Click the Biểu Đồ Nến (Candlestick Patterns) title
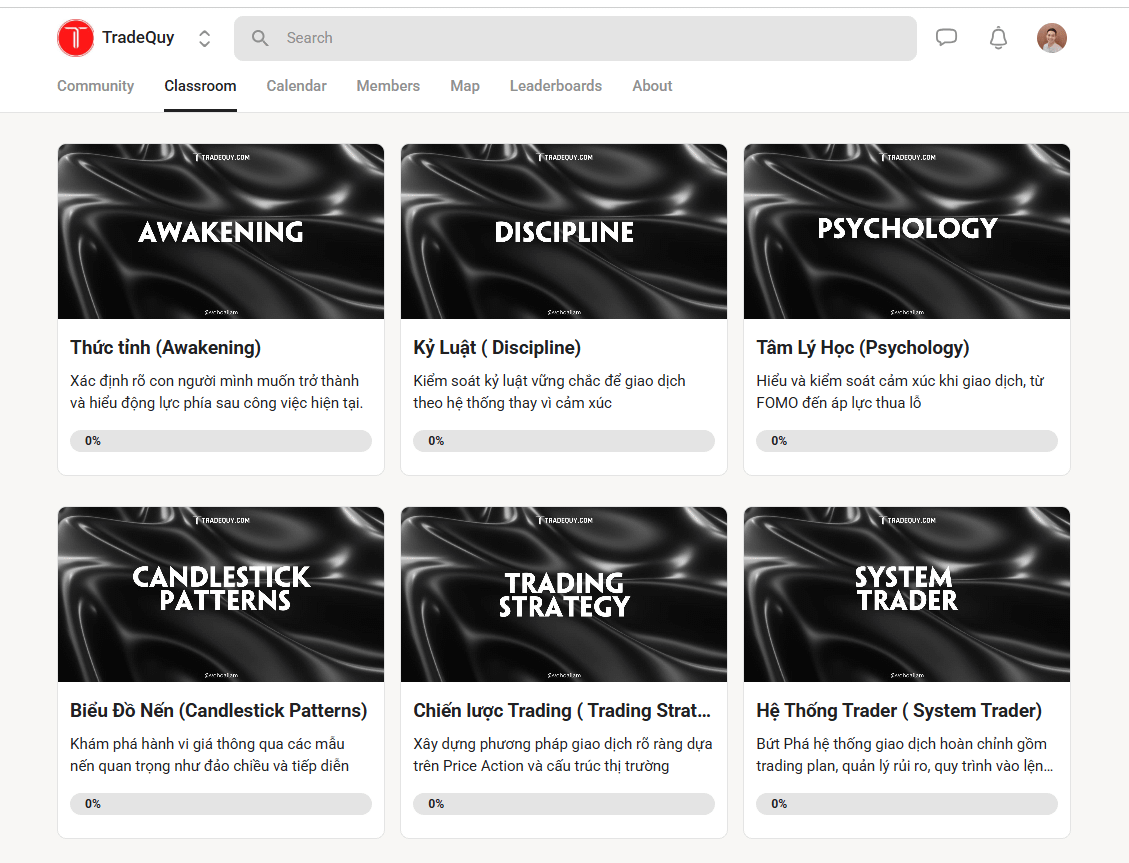 (x=219, y=711)
